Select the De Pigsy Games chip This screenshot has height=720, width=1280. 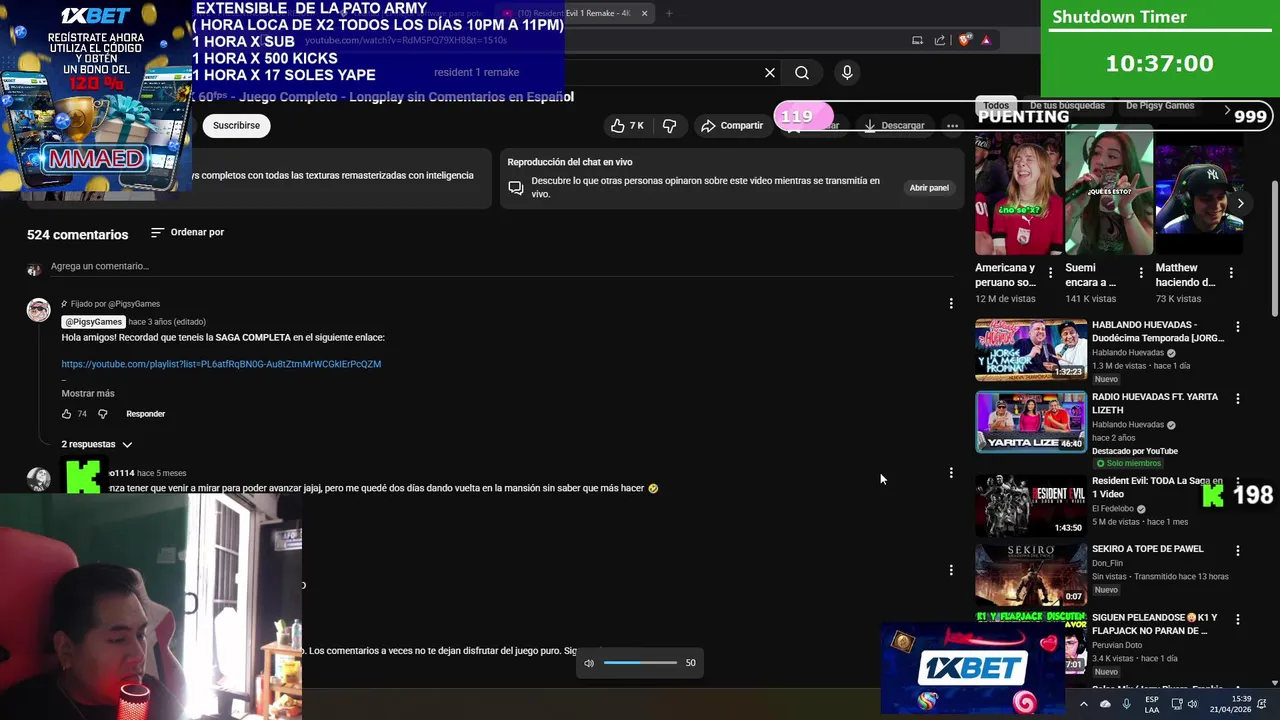pos(1160,105)
